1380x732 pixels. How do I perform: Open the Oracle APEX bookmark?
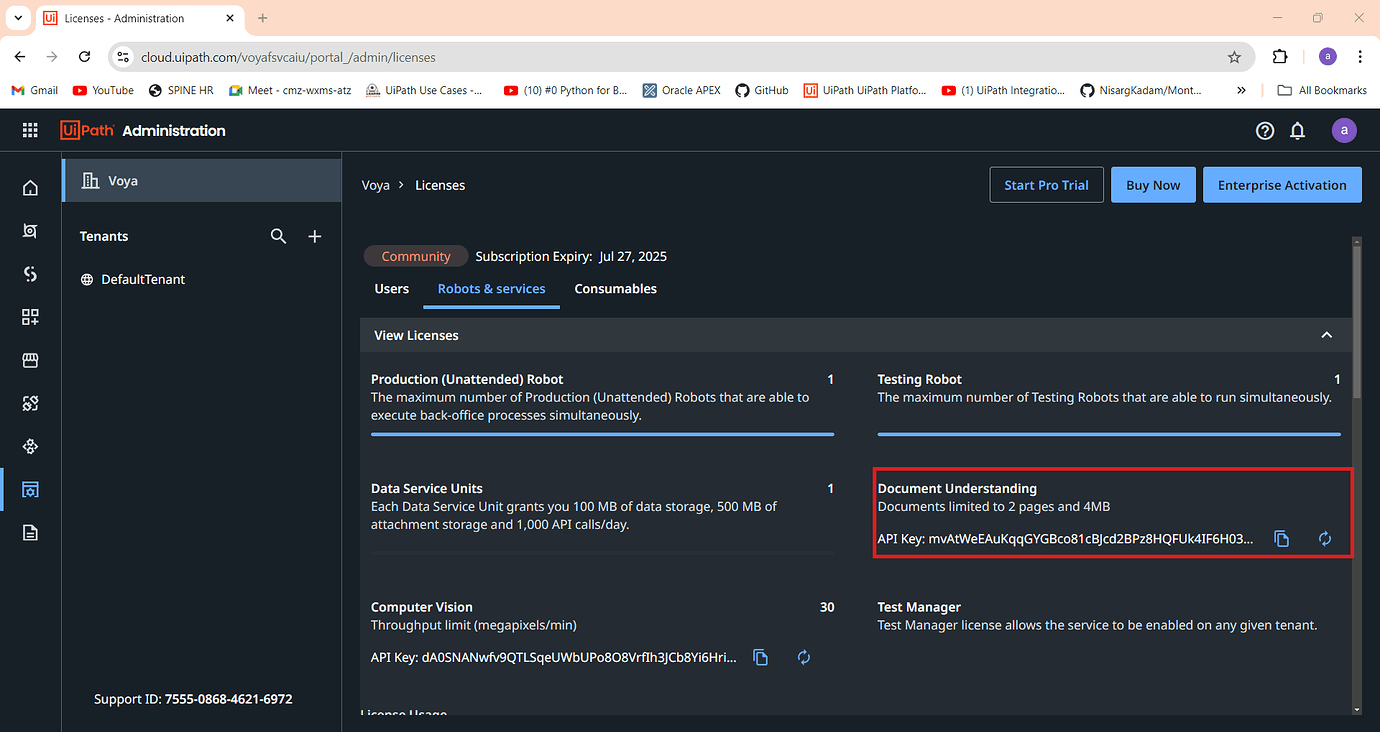pos(682,90)
